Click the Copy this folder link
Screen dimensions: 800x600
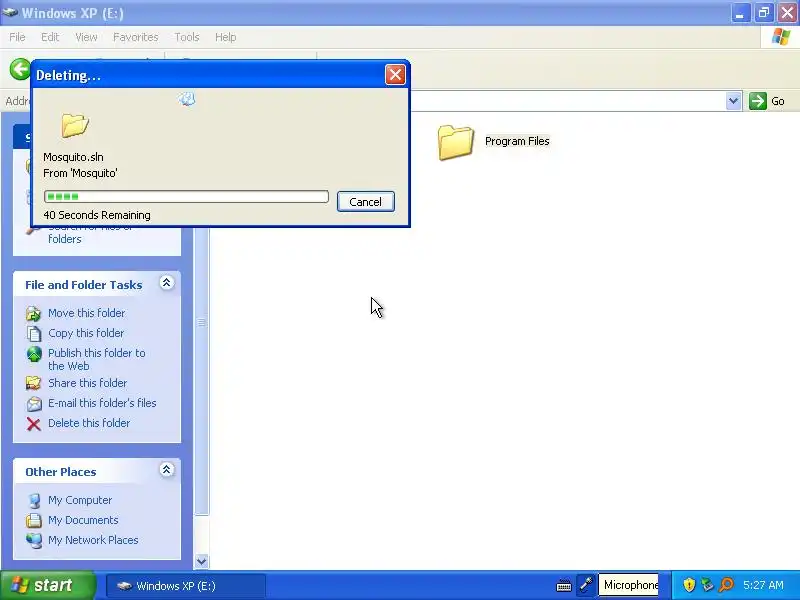coord(86,333)
